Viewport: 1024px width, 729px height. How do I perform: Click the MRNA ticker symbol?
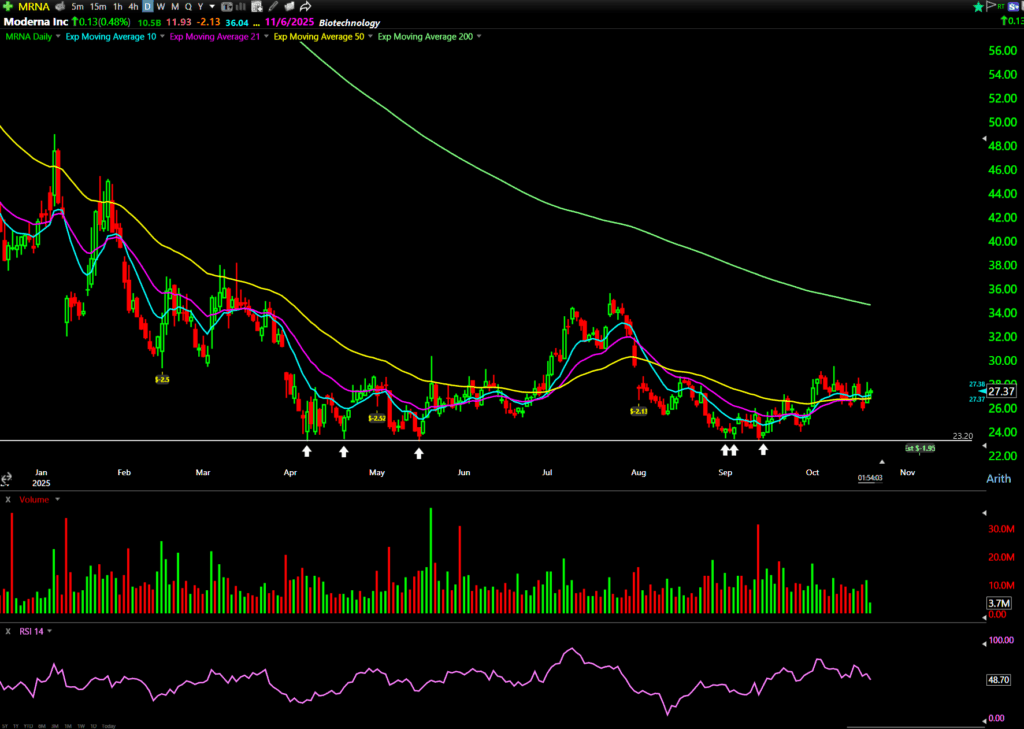pyautogui.click(x=33, y=6)
